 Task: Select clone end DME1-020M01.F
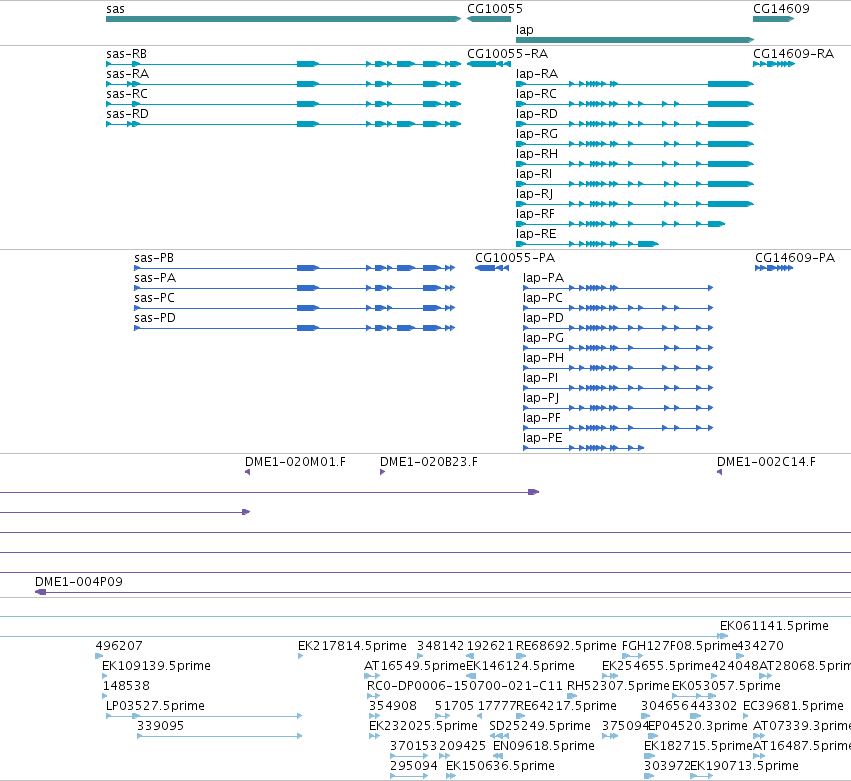coord(295,462)
